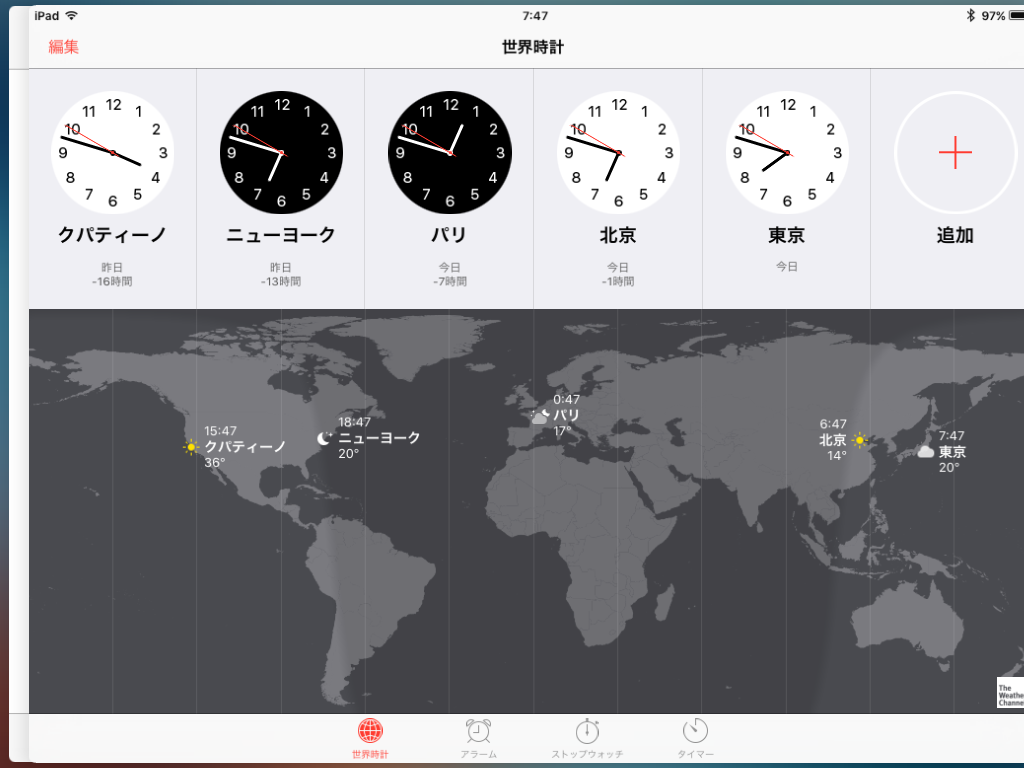Select the 北京 analog clock face

click(x=618, y=152)
